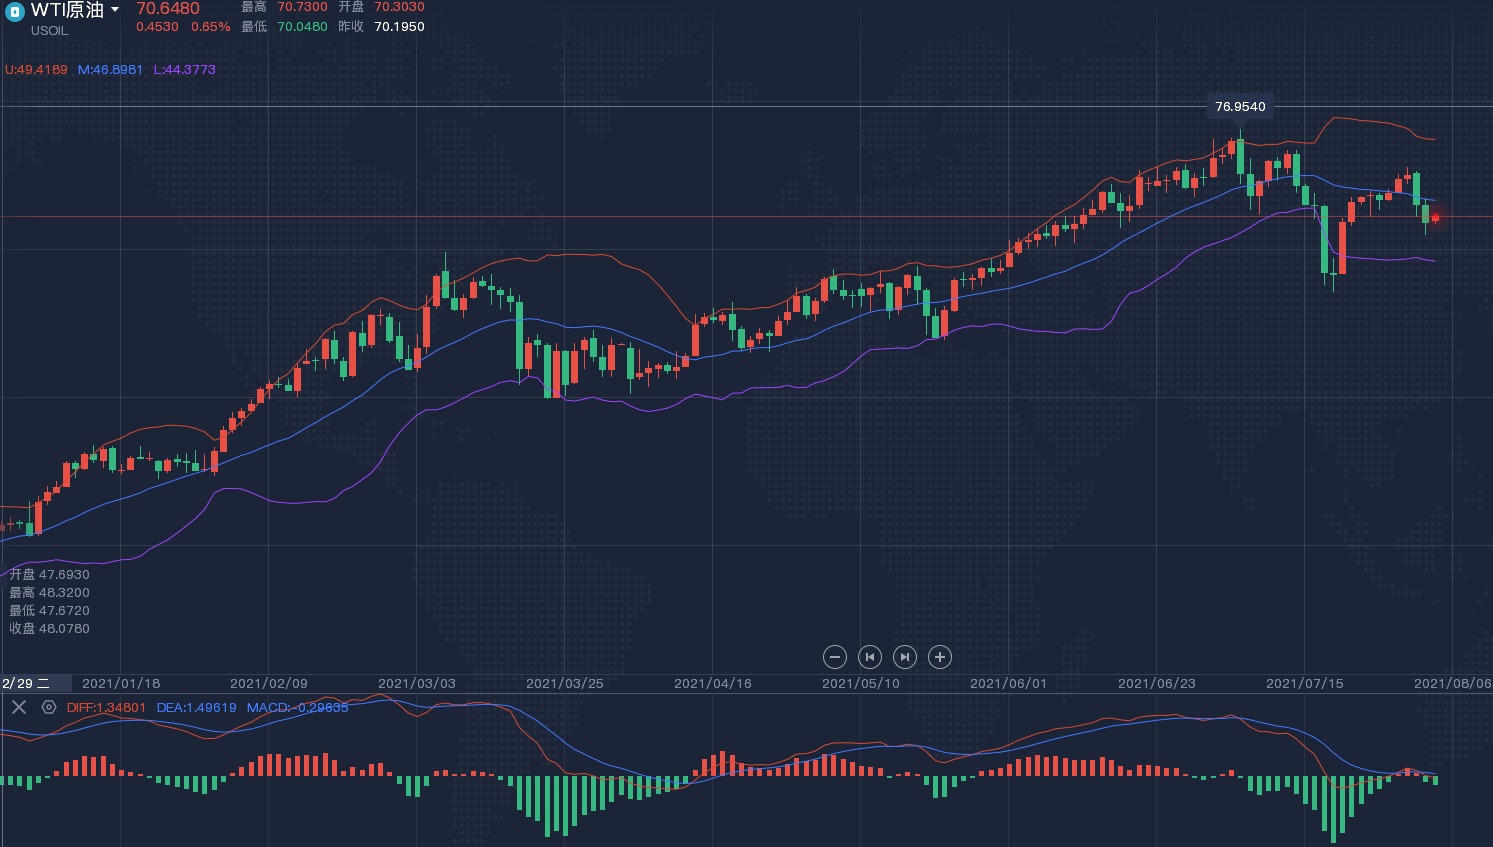Close the MACD indicator panel
Viewport: 1493px width, 847px height.
coord(19,707)
